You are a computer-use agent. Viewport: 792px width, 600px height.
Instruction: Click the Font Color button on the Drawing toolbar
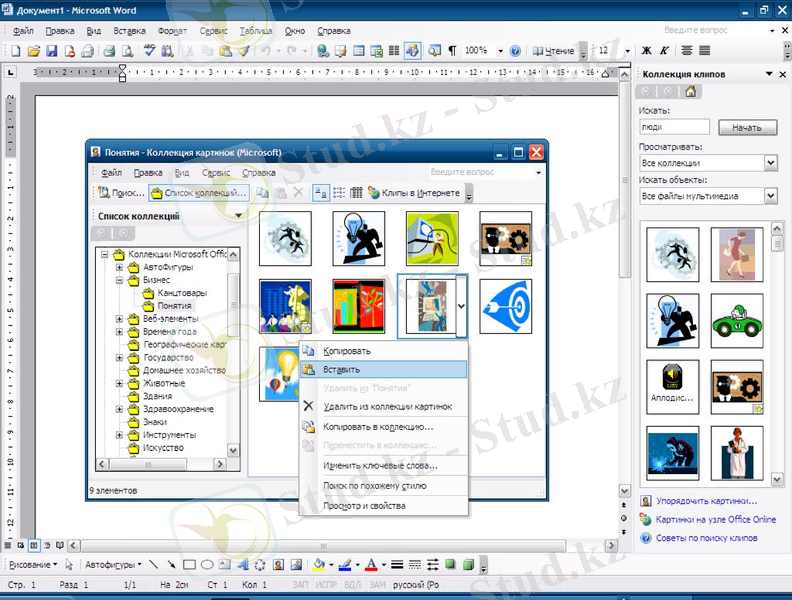click(371, 565)
